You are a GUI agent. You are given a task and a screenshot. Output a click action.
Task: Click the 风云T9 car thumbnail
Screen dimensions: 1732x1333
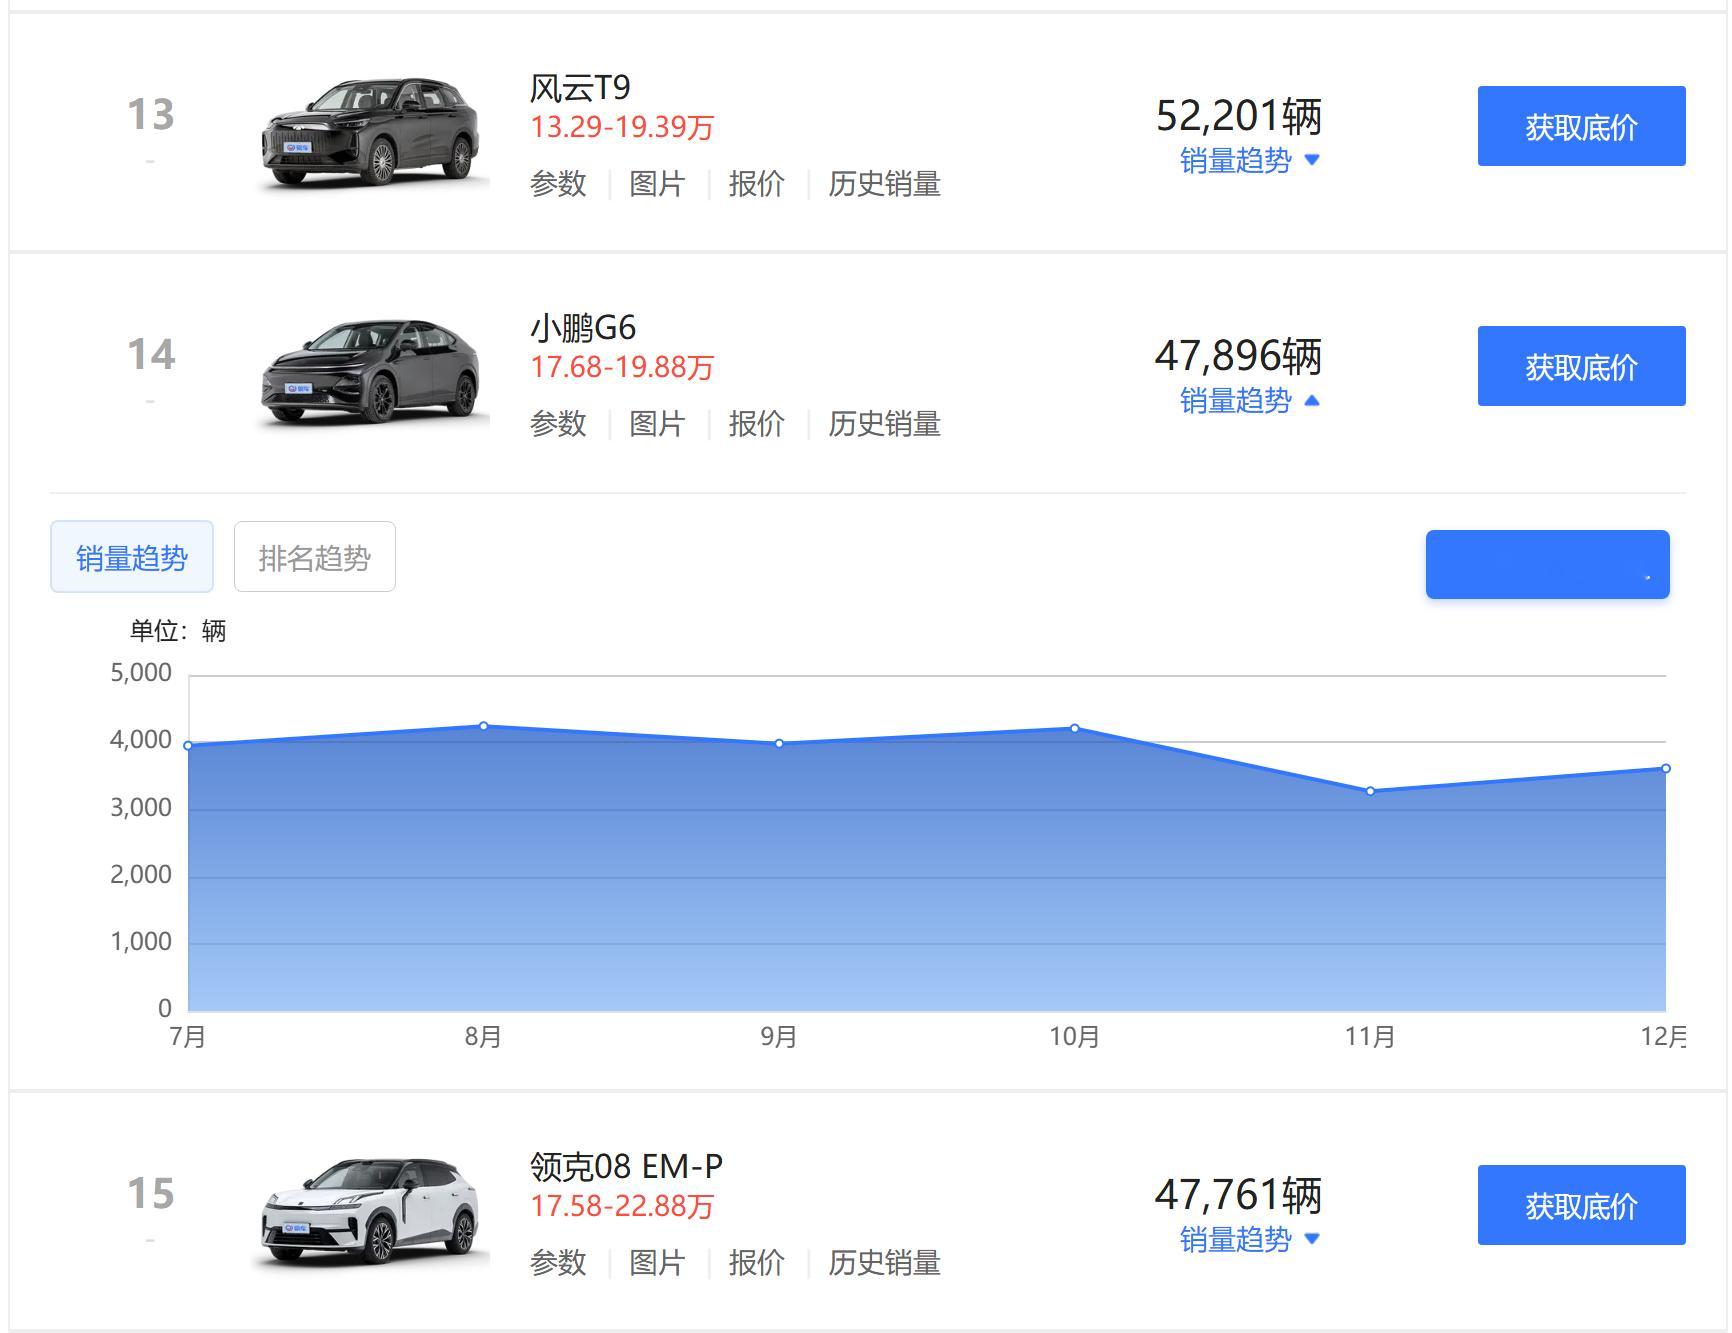click(371, 132)
